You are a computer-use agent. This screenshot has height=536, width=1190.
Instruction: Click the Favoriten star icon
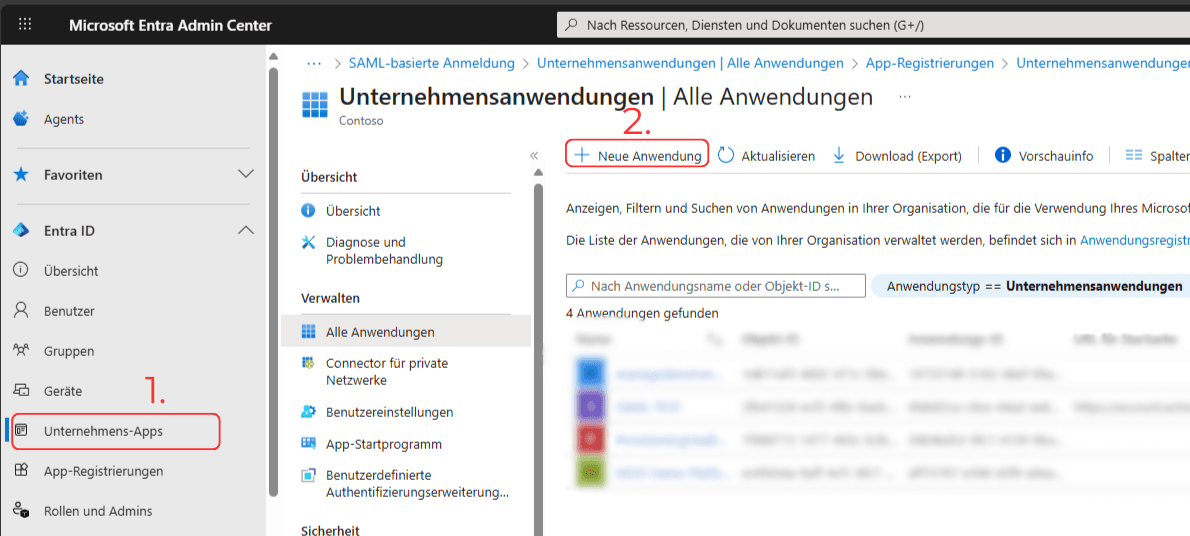click(x=21, y=175)
